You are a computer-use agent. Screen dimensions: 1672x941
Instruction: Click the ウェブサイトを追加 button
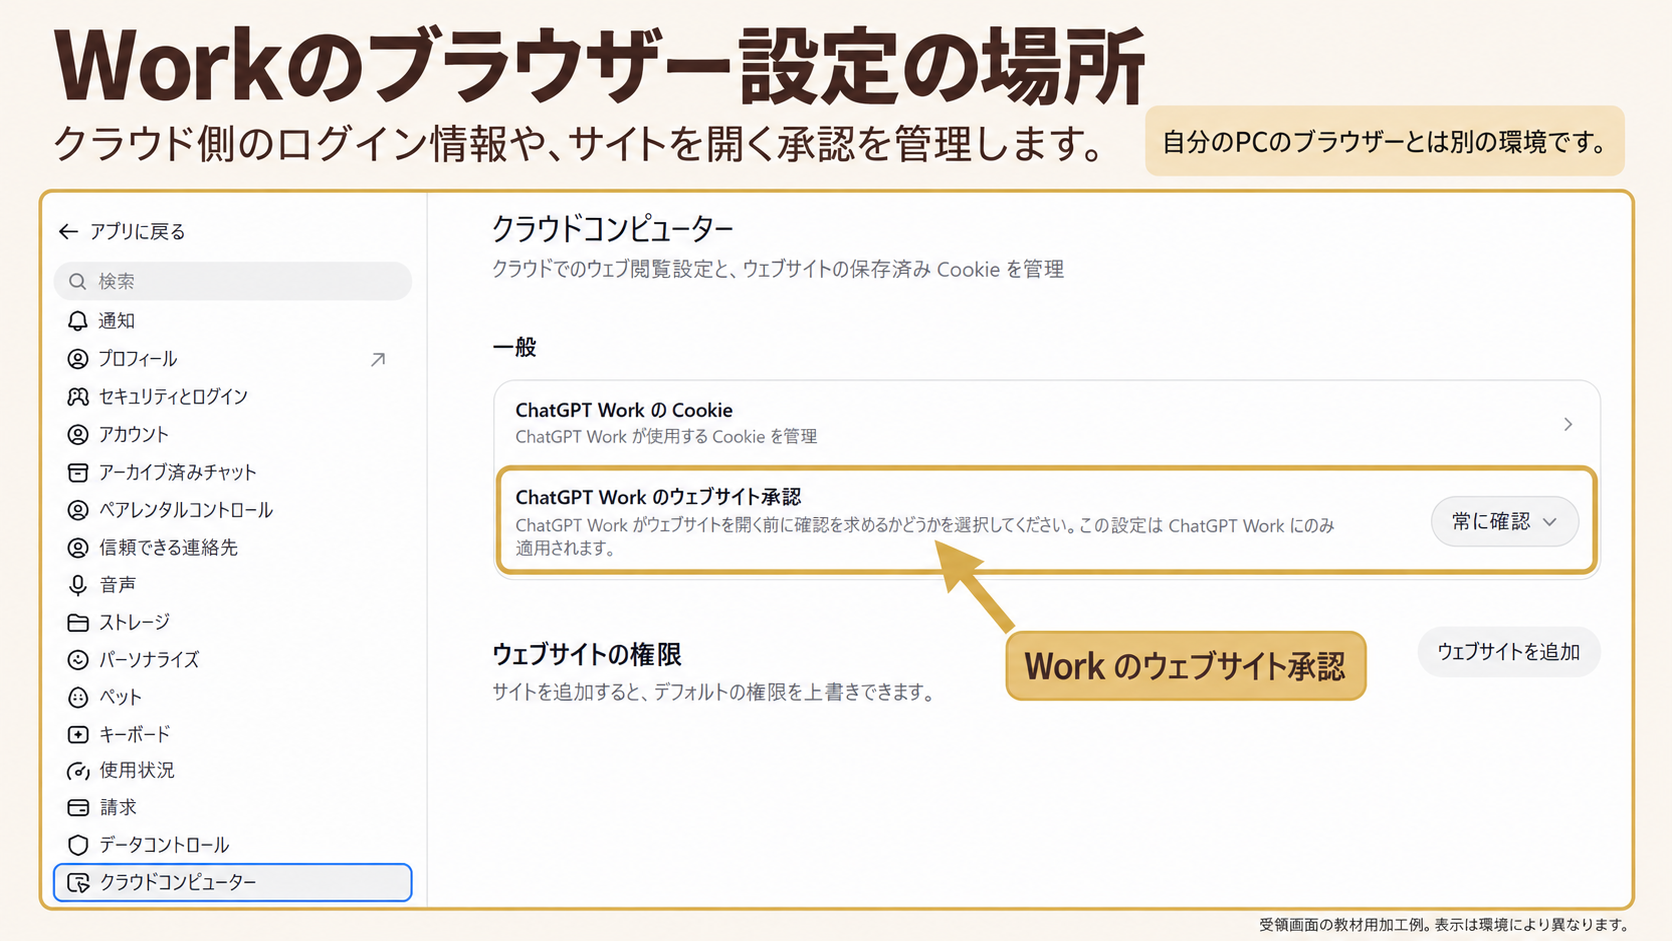[x=1508, y=652]
